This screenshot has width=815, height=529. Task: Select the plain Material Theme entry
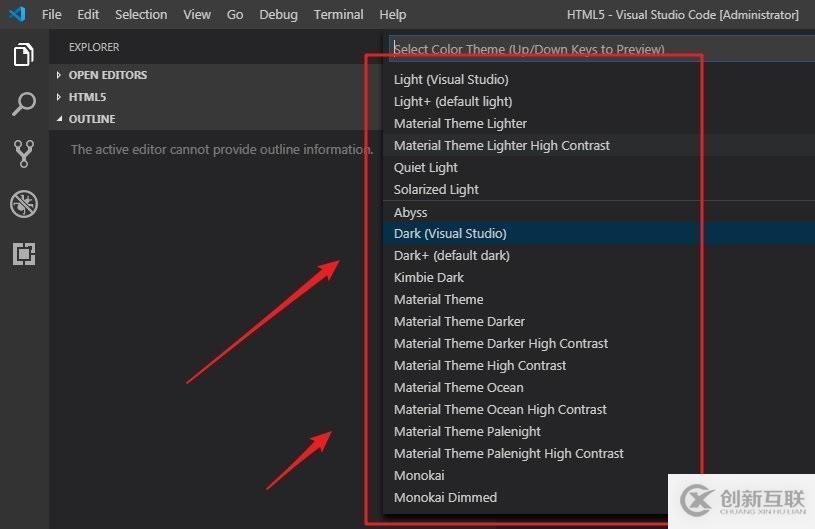pos(599,299)
